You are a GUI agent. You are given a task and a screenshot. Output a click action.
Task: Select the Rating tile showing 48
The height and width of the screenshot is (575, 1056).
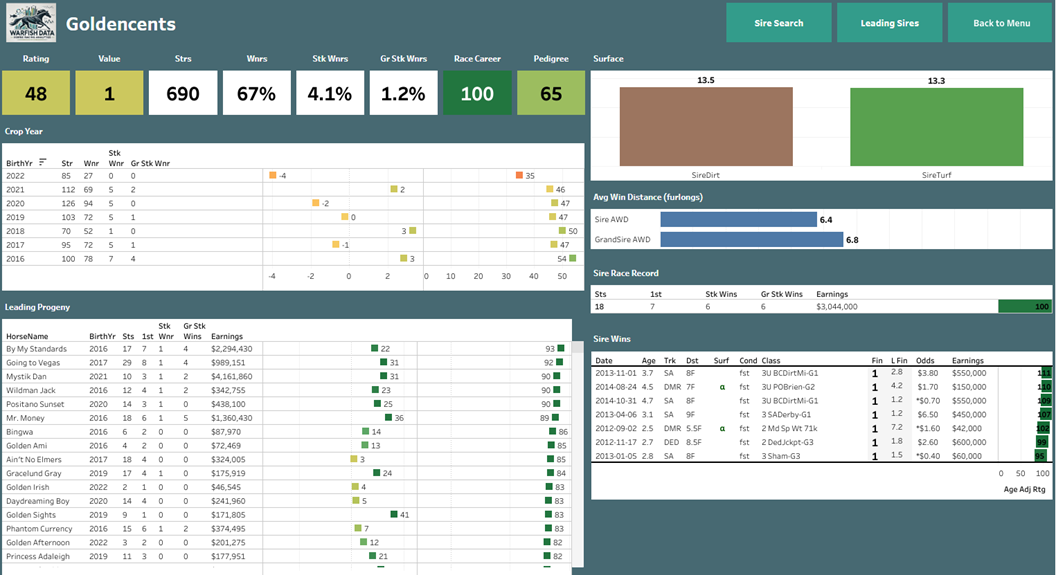(36, 93)
